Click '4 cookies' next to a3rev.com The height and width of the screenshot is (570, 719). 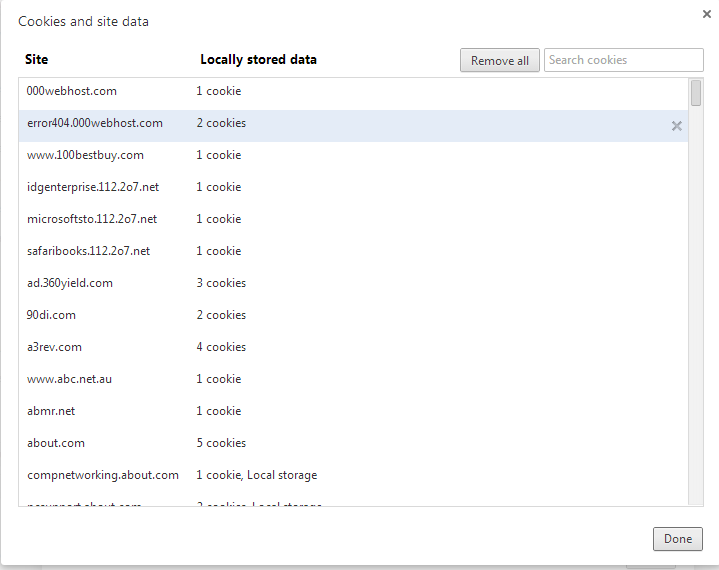(x=221, y=347)
